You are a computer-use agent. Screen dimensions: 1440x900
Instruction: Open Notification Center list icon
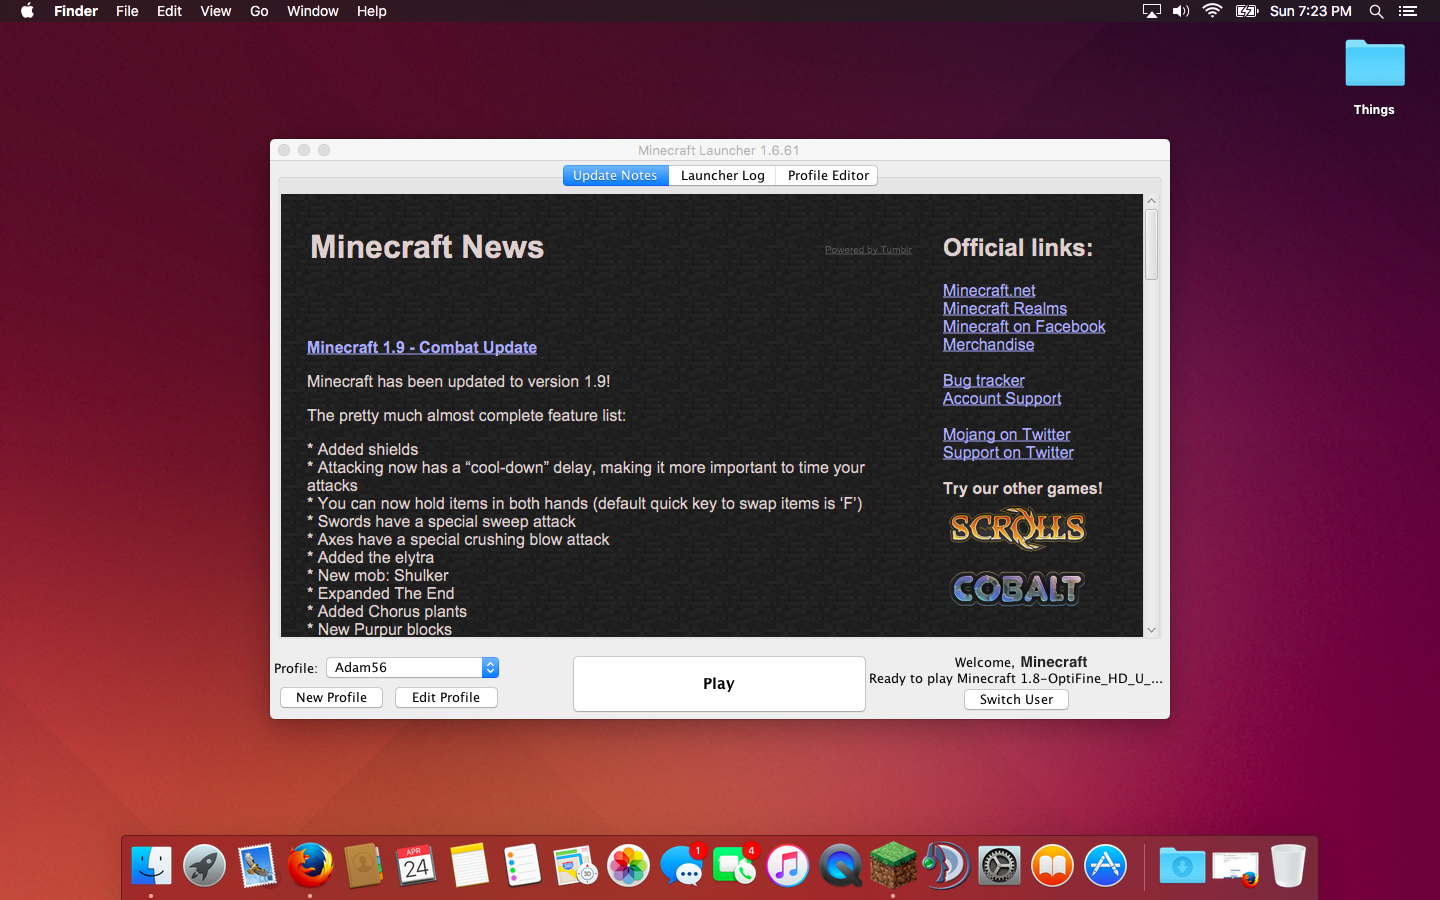[x=1408, y=11]
